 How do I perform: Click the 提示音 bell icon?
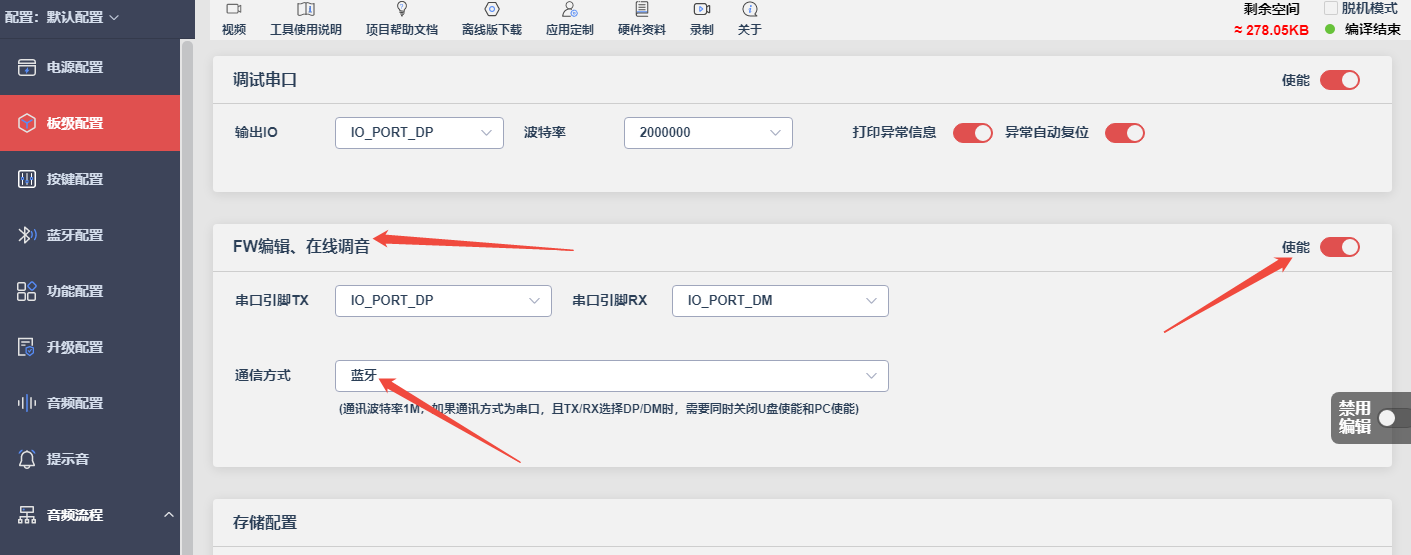pyautogui.click(x=27, y=459)
